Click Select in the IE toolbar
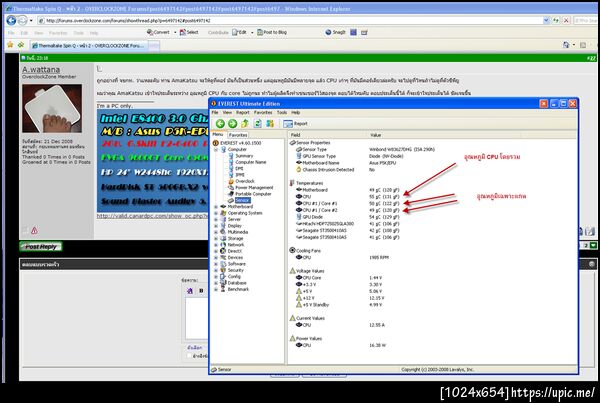Image resolution: width=600 pixels, height=403 pixels. click(189, 33)
